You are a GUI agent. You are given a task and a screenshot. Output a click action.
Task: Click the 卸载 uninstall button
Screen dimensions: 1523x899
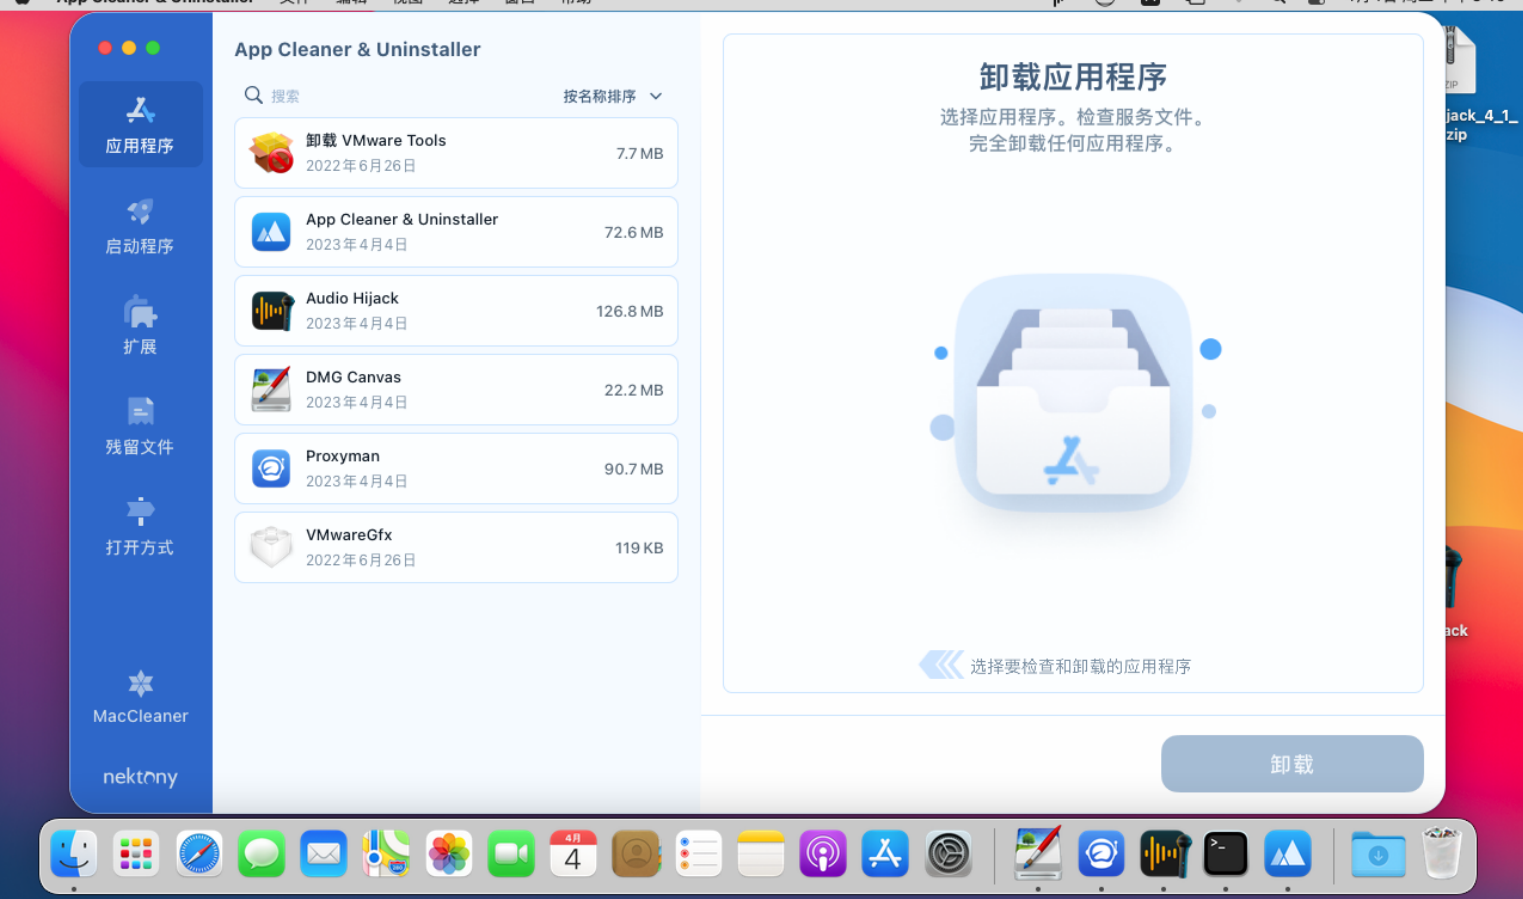click(1292, 764)
